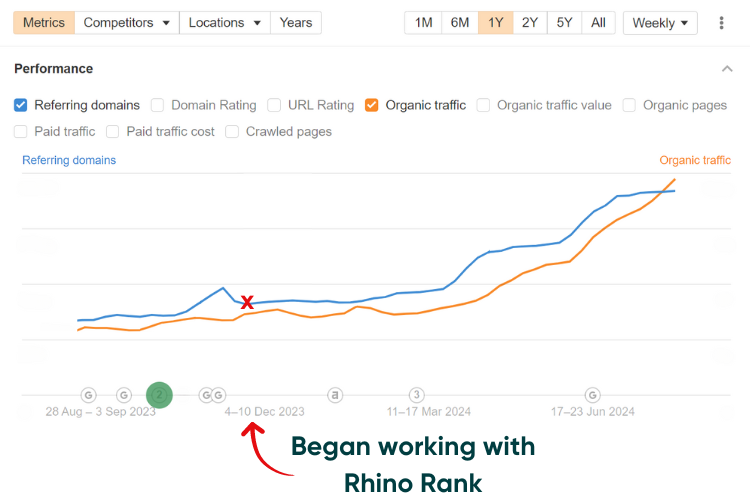This screenshot has height=500, width=750.
Task: Set time range to 5Y
Action: point(564,23)
